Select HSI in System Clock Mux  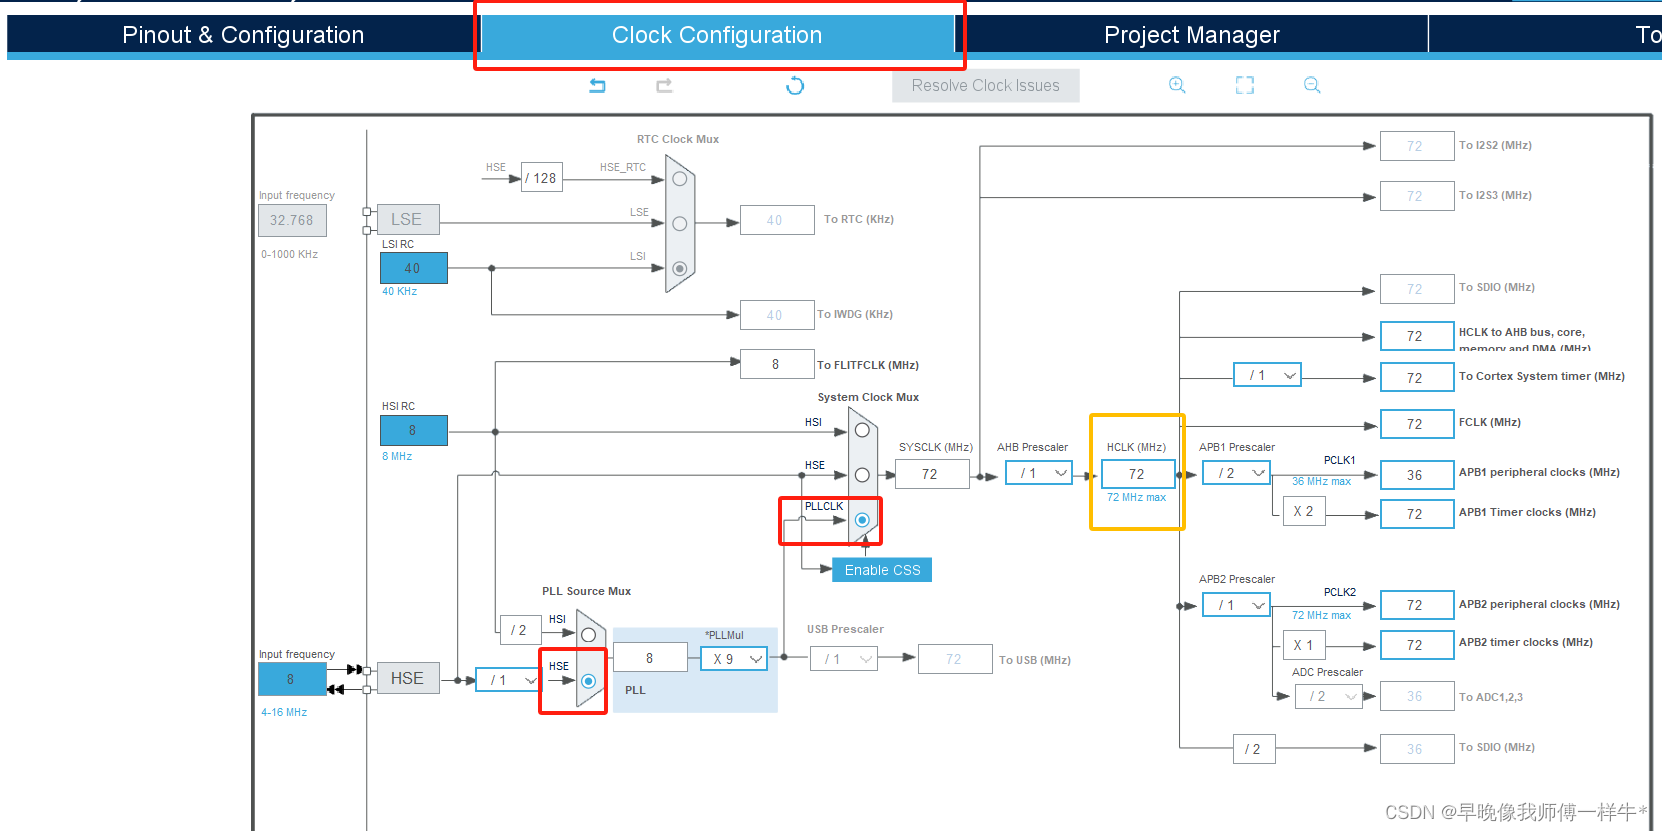(862, 431)
